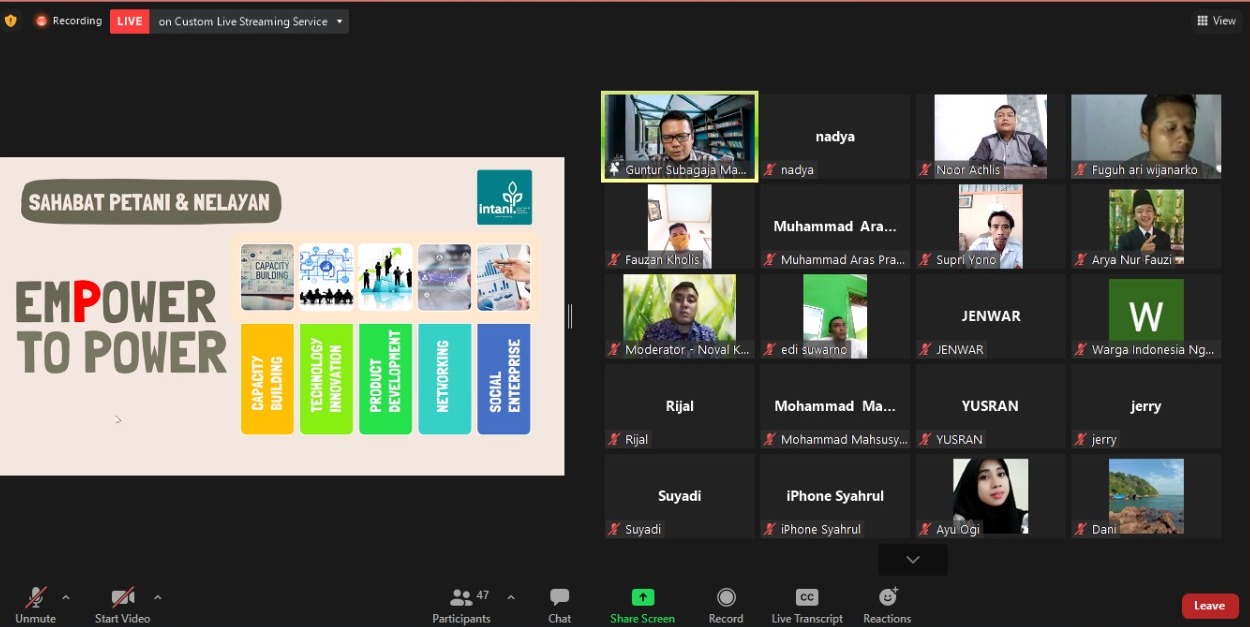Viewport: 1250px width, 627px height.
Task: Start recording with the Record icon
Action: pos(726,598)
